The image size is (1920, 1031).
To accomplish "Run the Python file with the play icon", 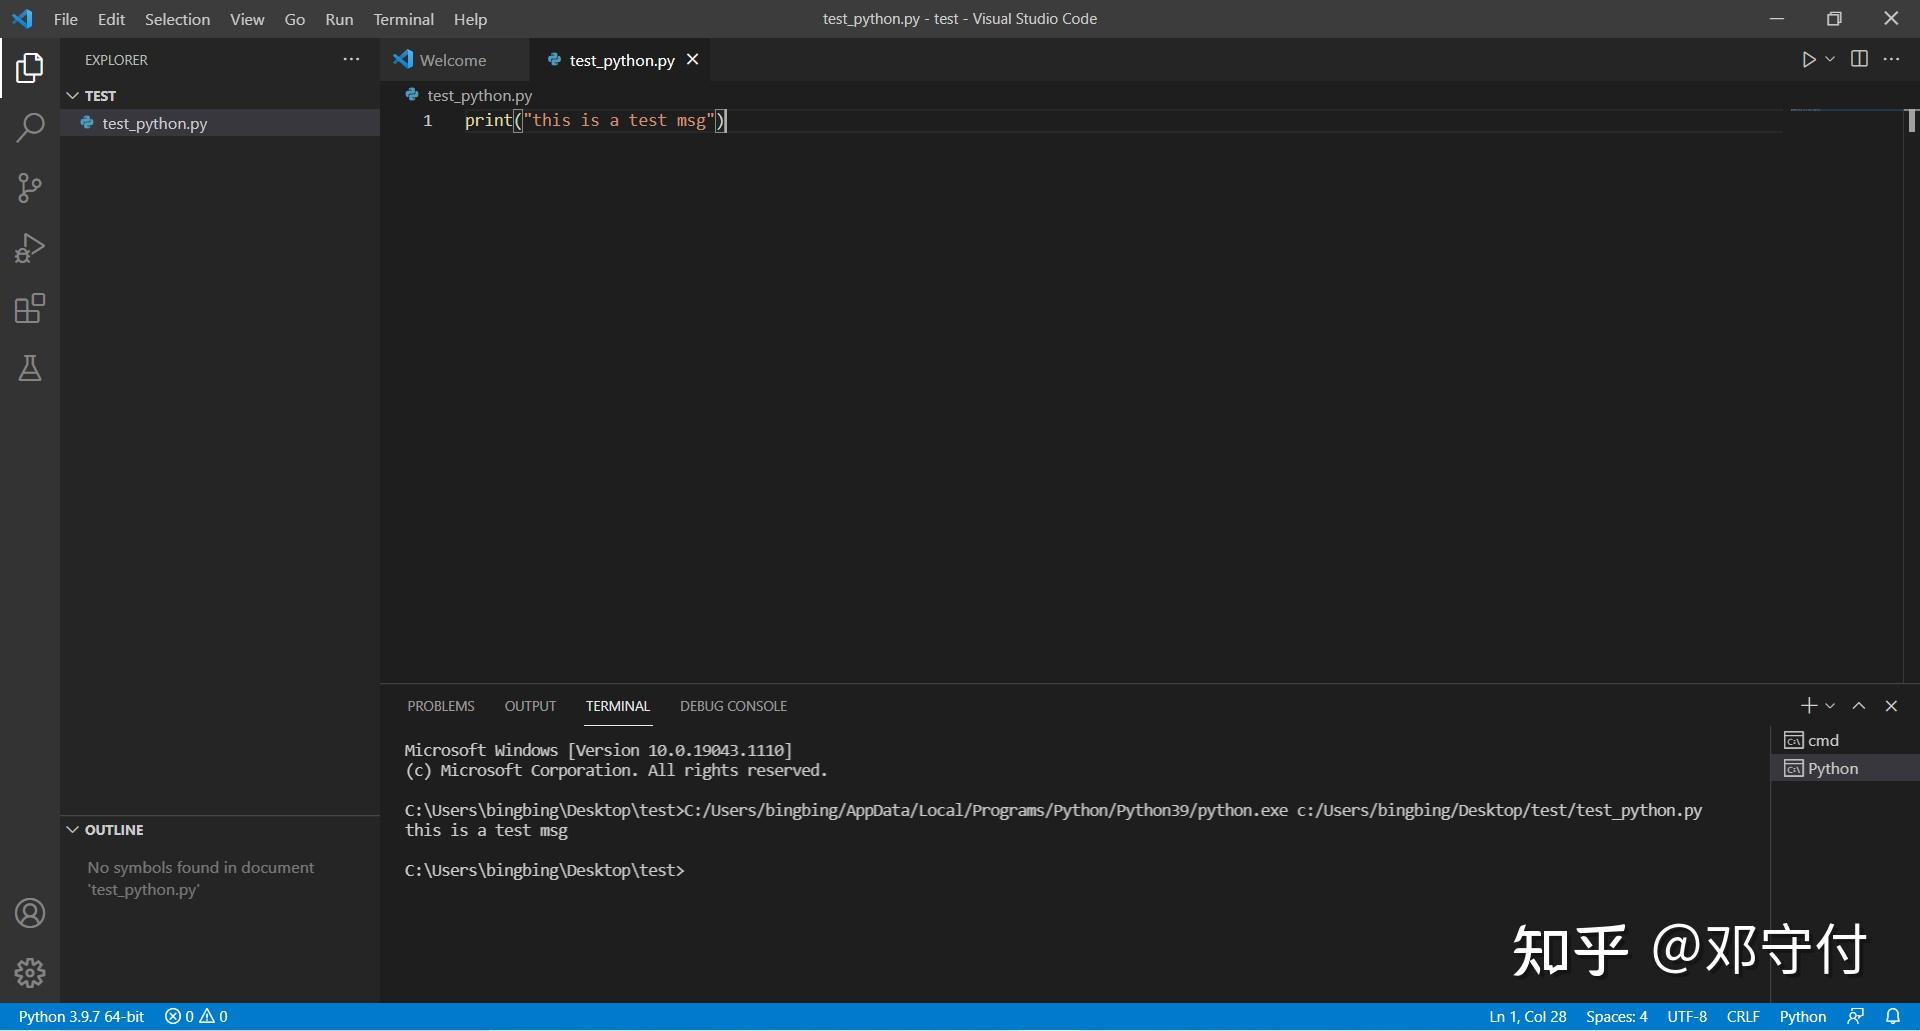I will [x=1809, y=59].
